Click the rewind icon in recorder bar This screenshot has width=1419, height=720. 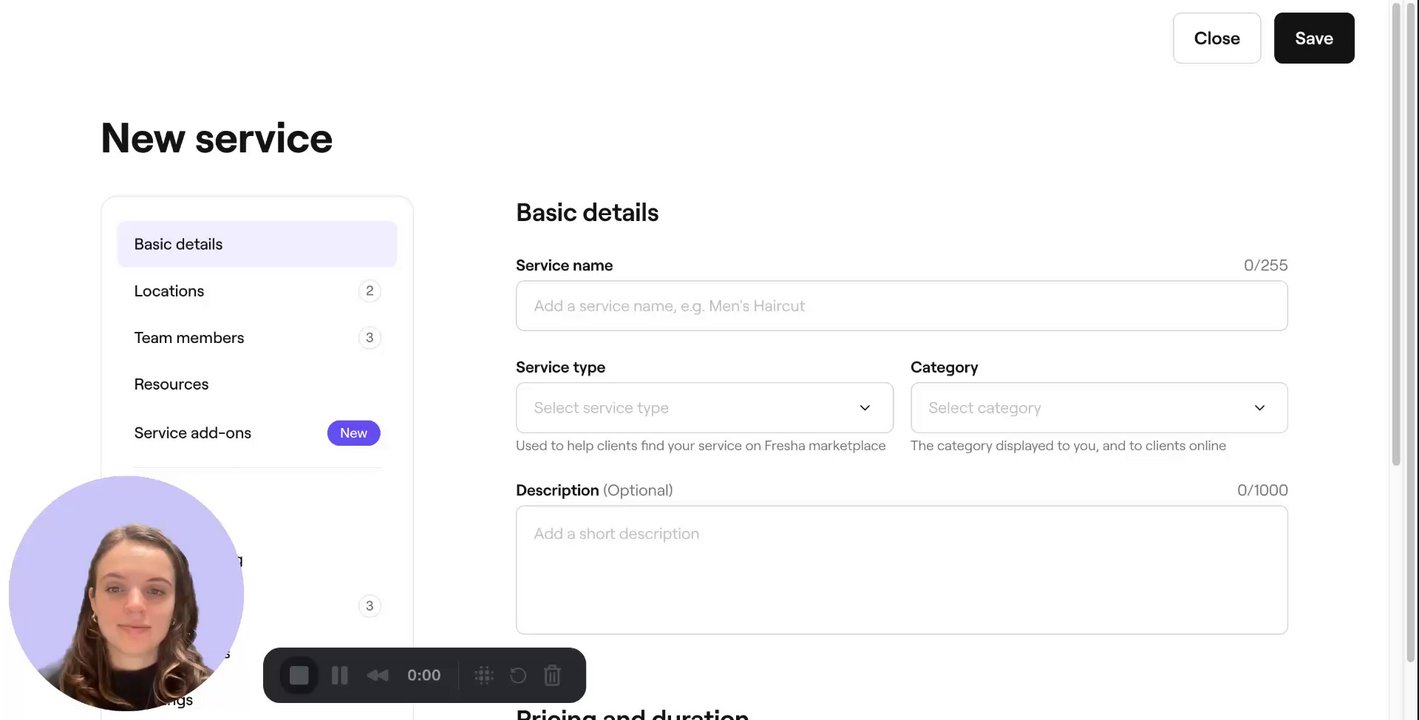tap(377, 675)
